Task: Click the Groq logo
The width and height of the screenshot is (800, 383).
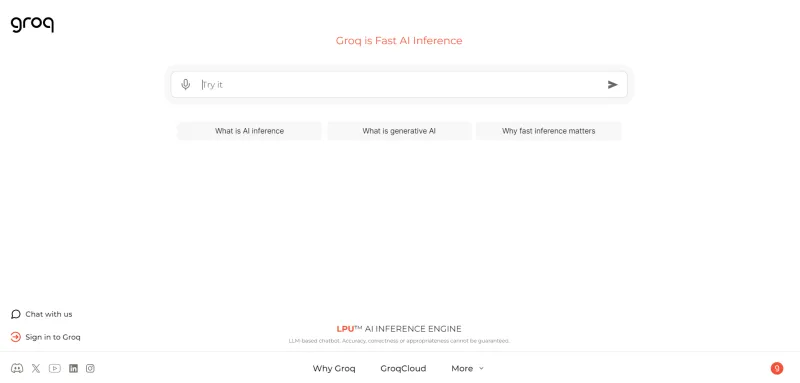Action: click(32, 24)
